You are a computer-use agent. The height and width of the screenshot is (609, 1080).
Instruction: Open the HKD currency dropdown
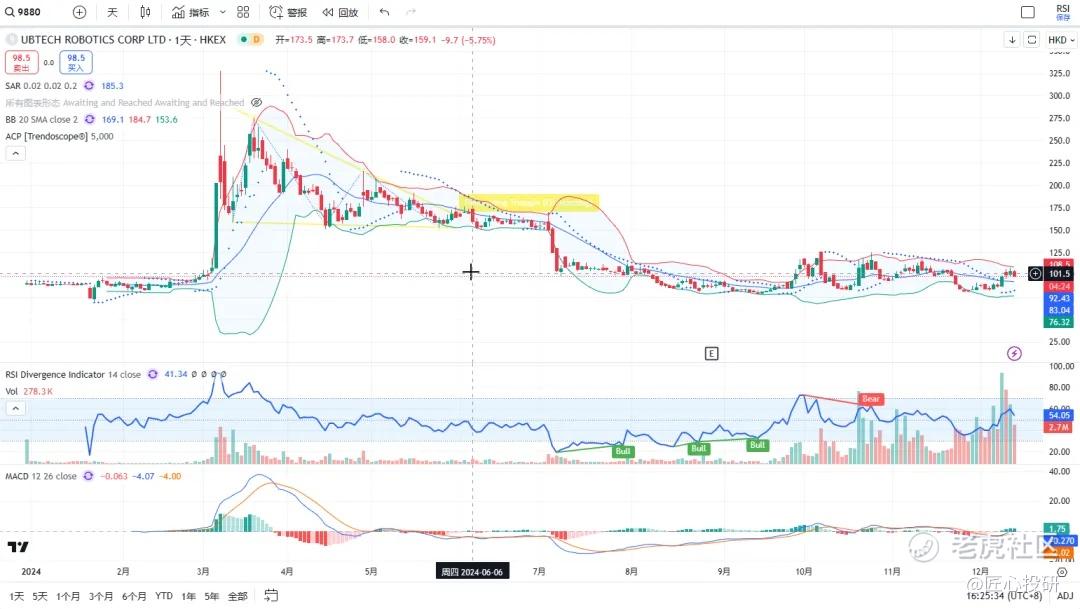click(x=1061, y=40)
